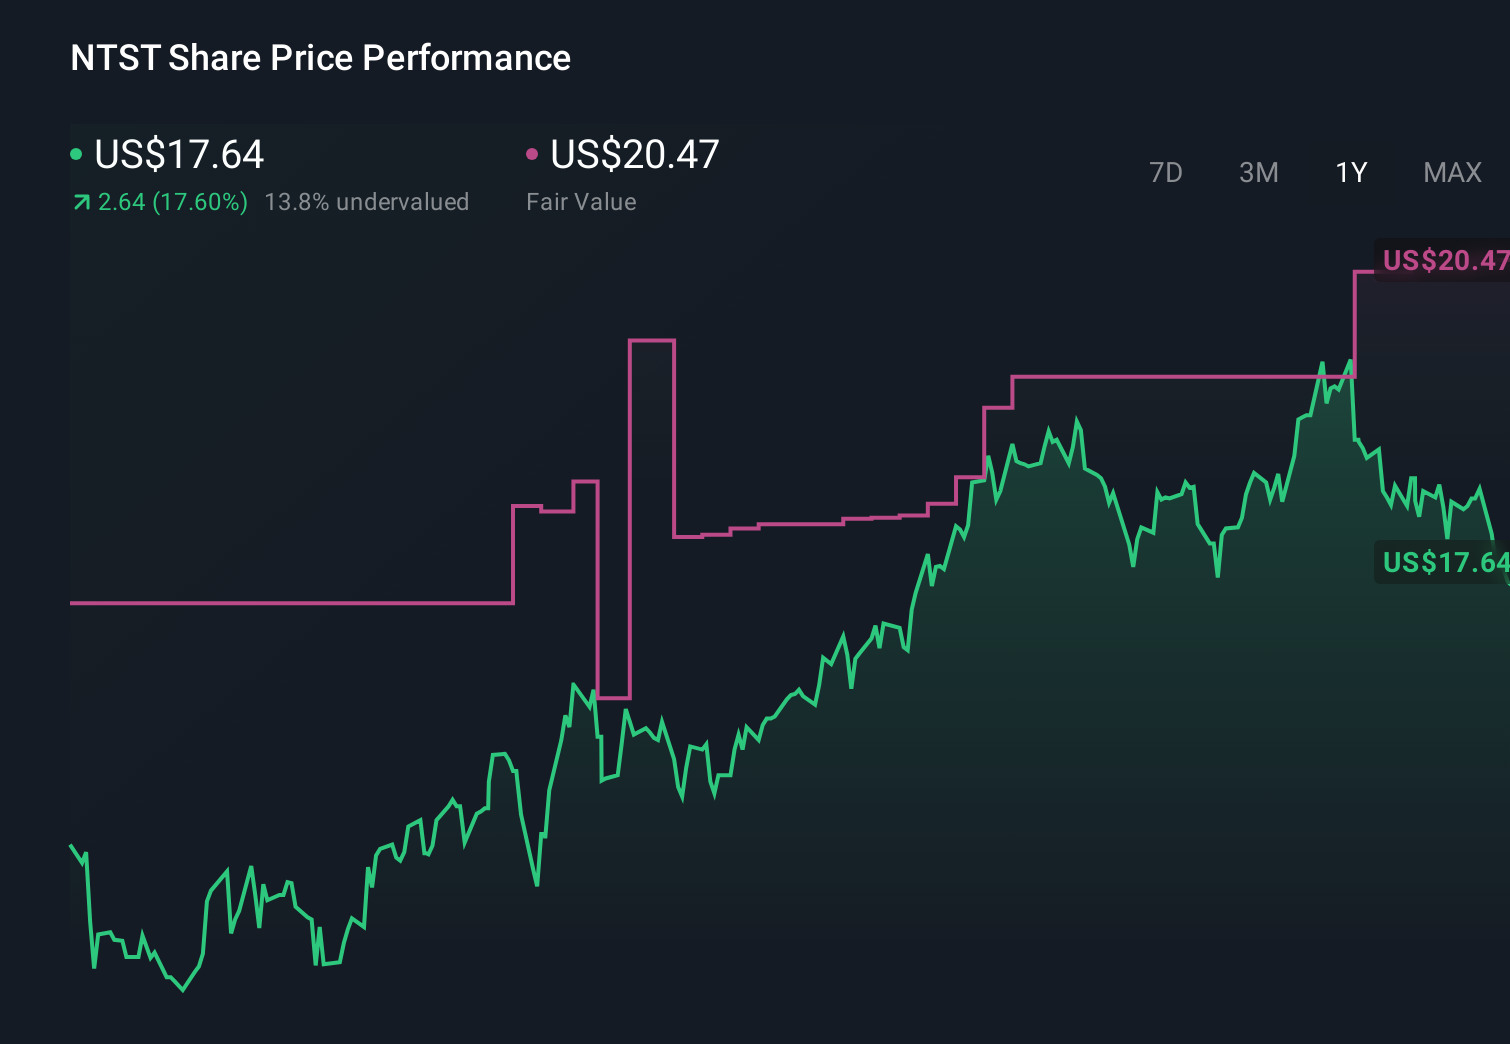Switch to the 7D time range
Screen dimensions: 1510x1044
(x=1166, y=172)
